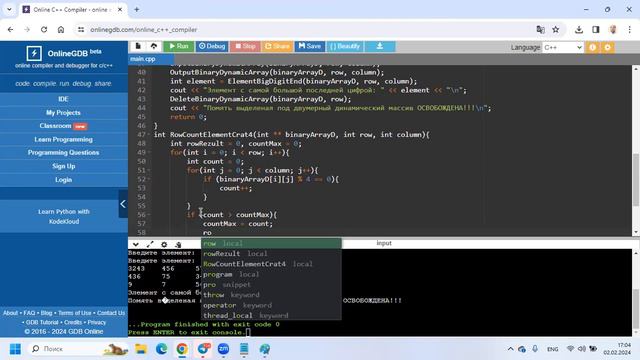Viewport: 640px width, 360px height.
Task: Click the new file icon in toolbar
Action: [x=138, y=47]
